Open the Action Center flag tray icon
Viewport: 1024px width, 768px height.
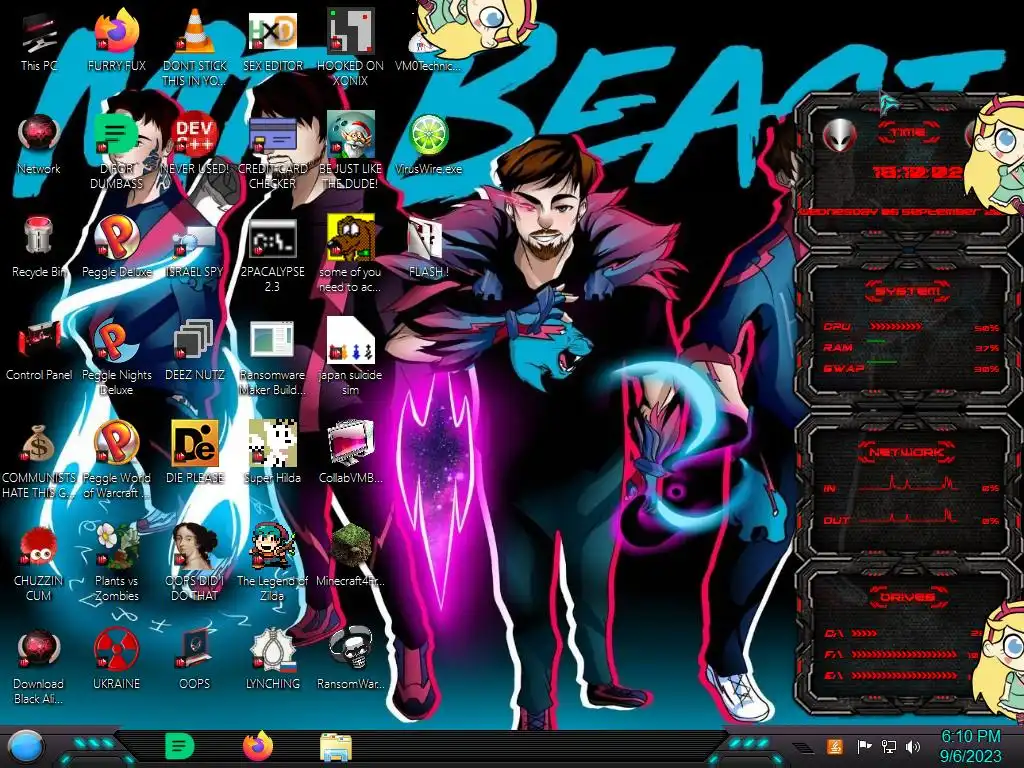click(865, 746)
